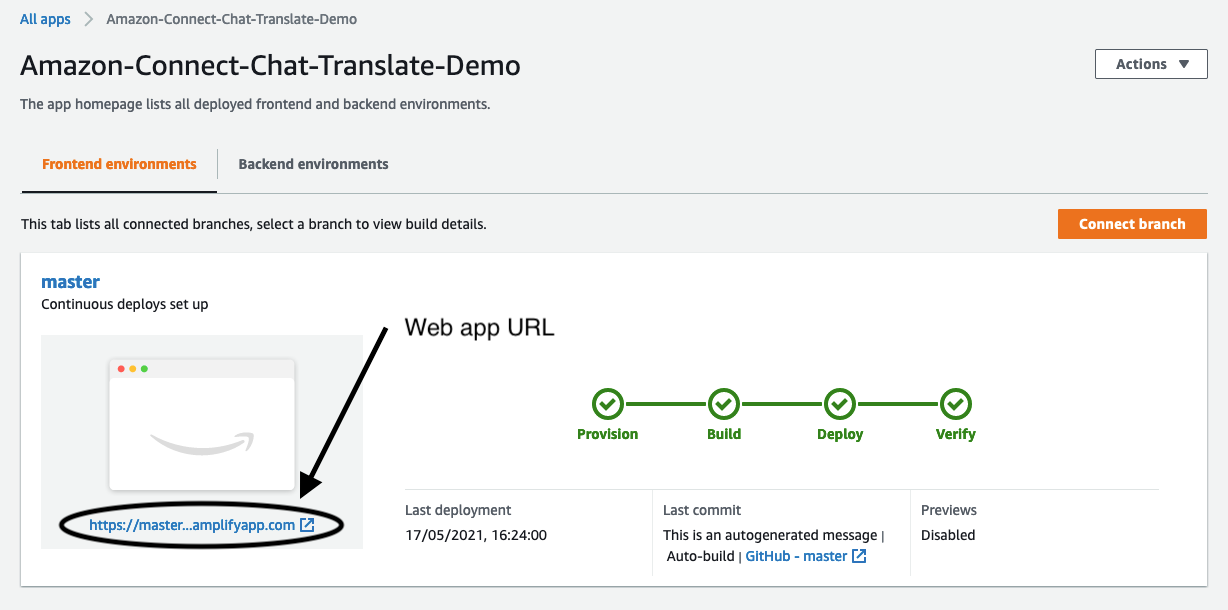Click the Previews heading
Screen dimensions: 1228x610
[949, 510]
